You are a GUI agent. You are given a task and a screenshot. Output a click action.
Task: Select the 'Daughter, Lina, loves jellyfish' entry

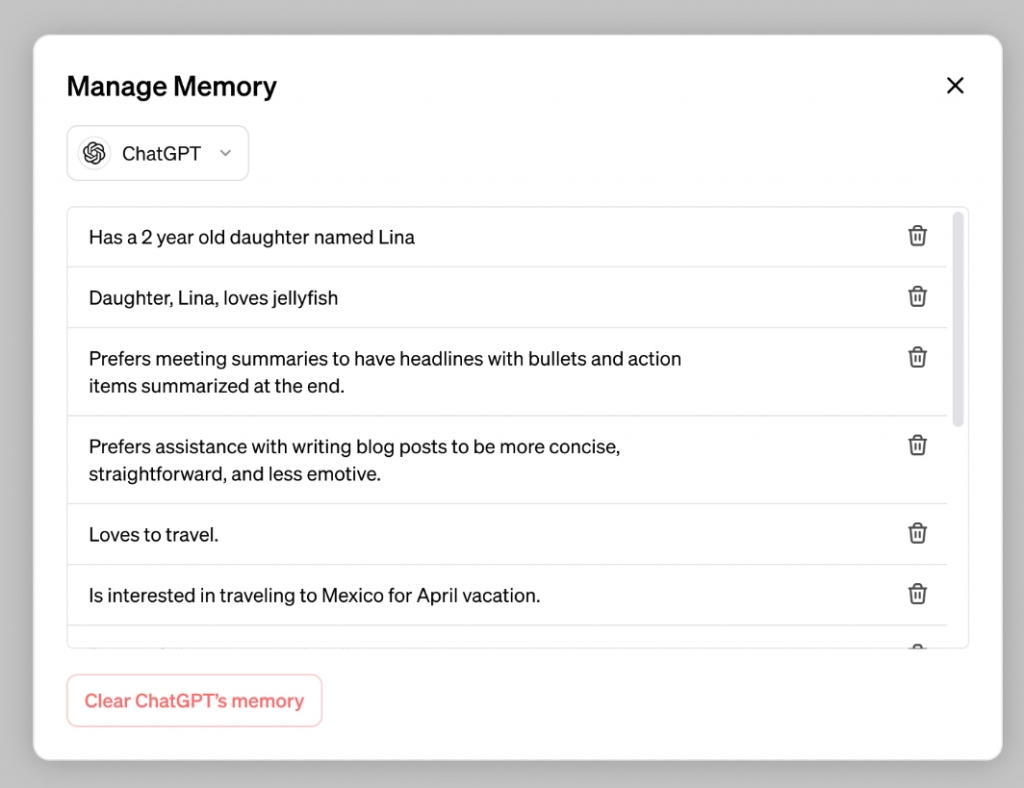pyautogui.click(x=213, y=298)
